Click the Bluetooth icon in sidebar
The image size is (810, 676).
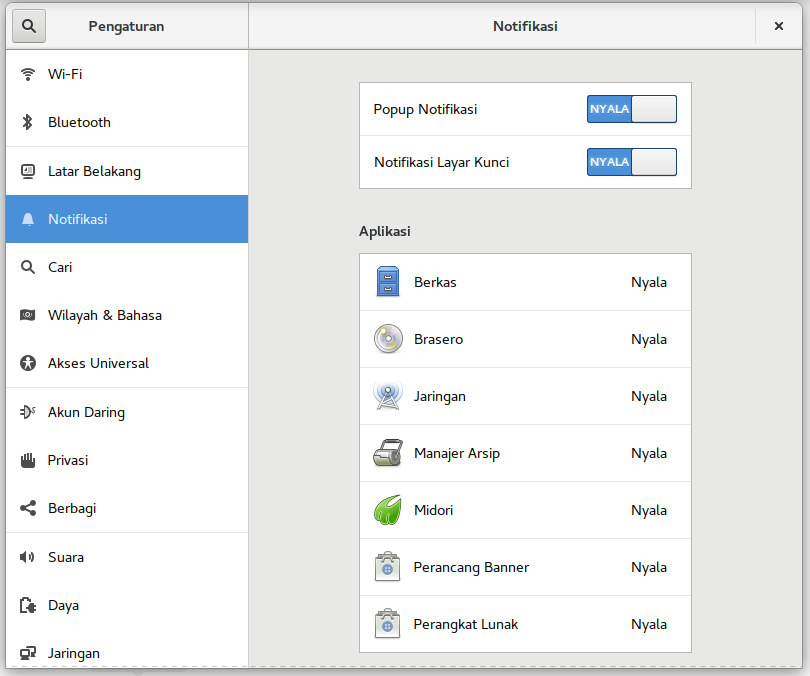[x=28, y=122]
